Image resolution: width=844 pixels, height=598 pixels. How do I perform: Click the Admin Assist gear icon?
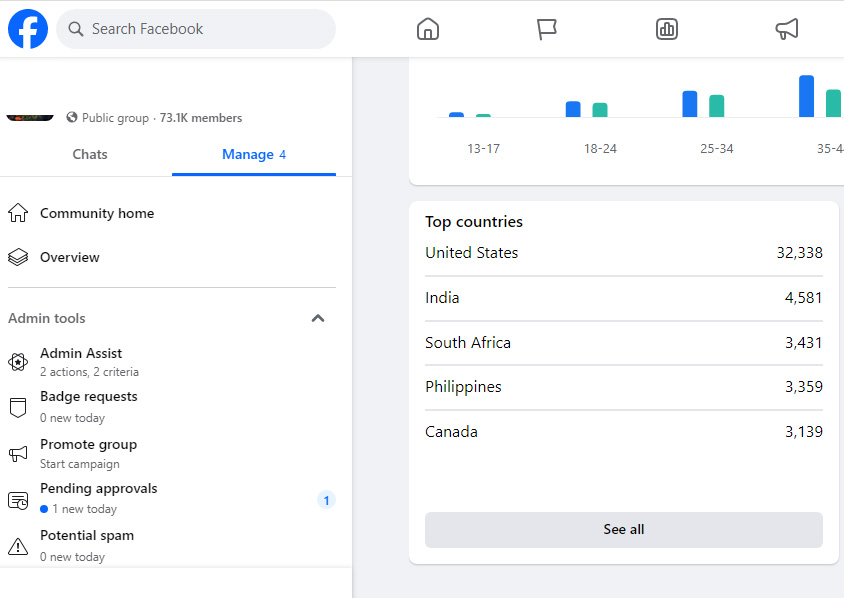click(x=18, y=362)
